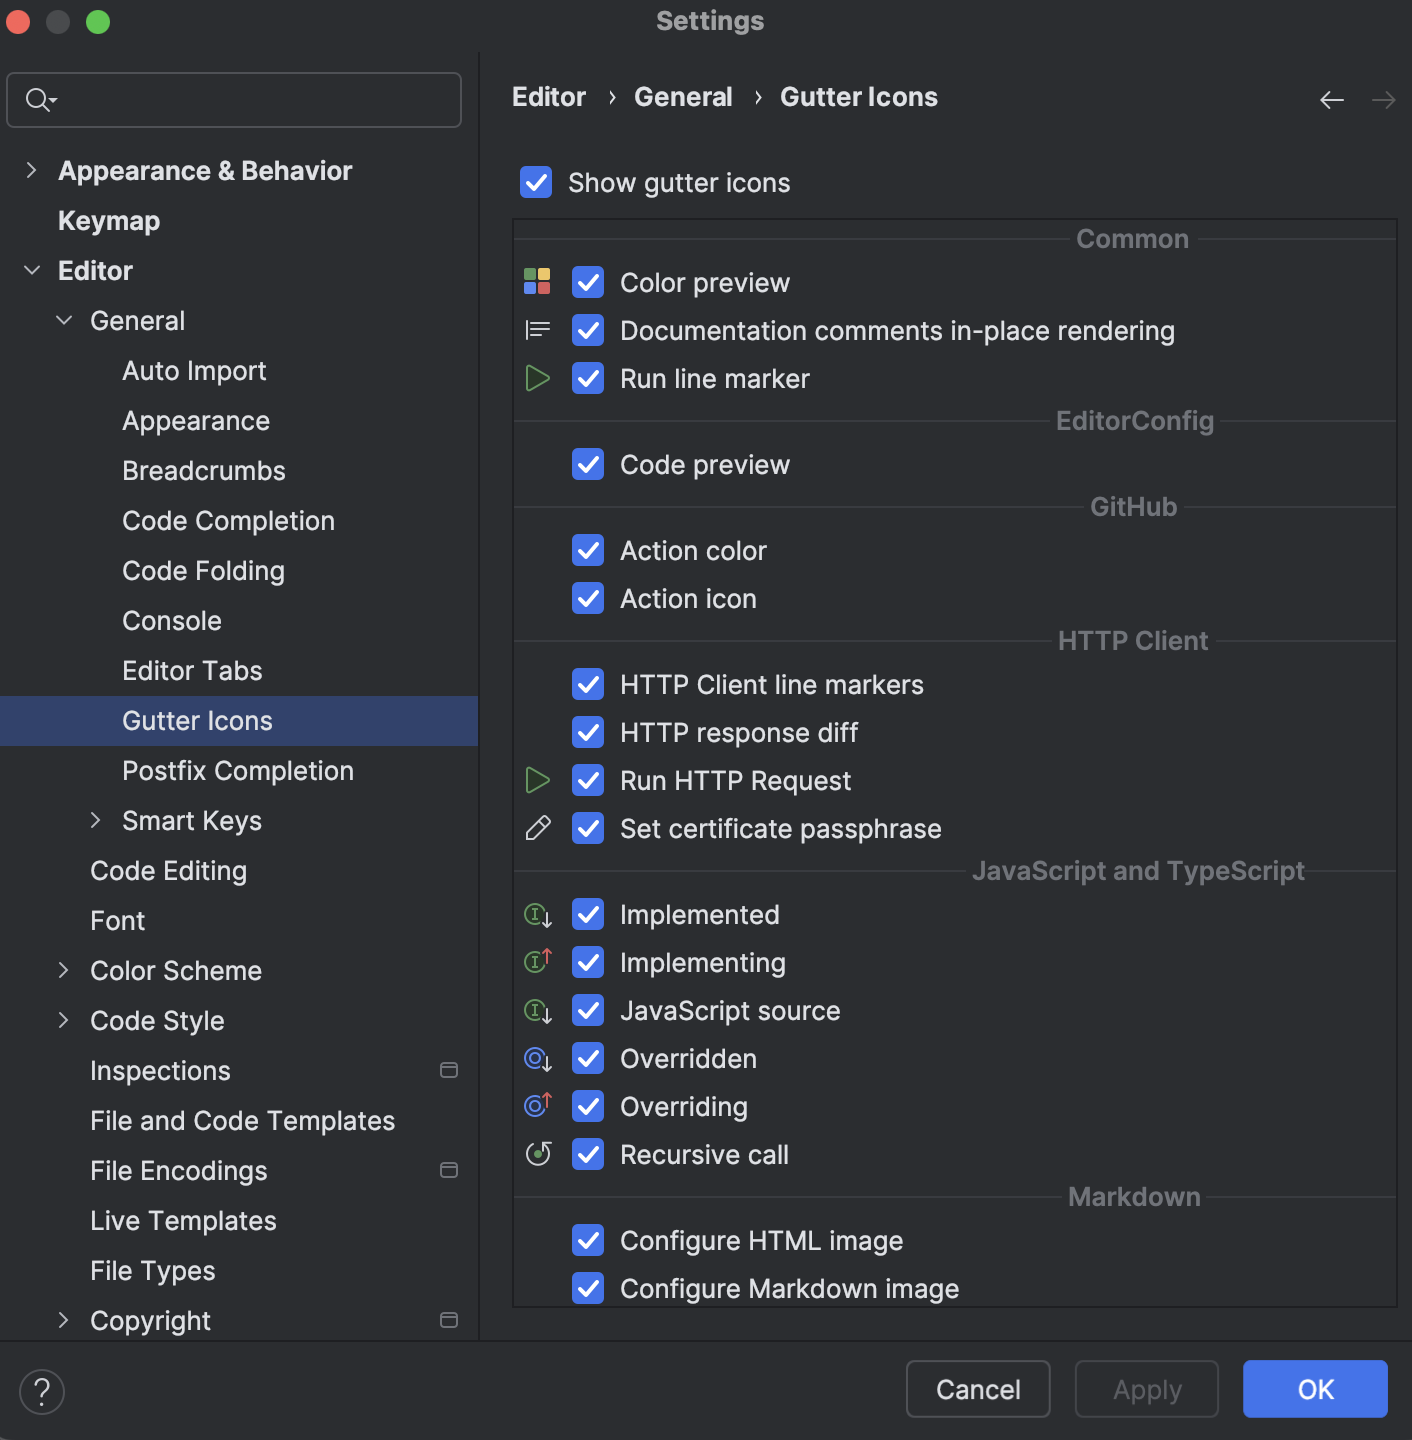Open Editor from the breadcrumb path

point(548,96)
